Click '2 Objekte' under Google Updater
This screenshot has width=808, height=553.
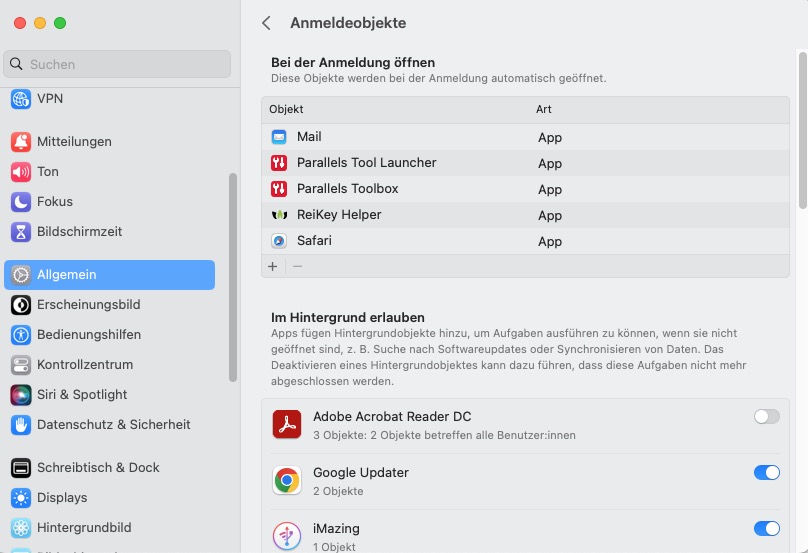(x=338, y=491)
